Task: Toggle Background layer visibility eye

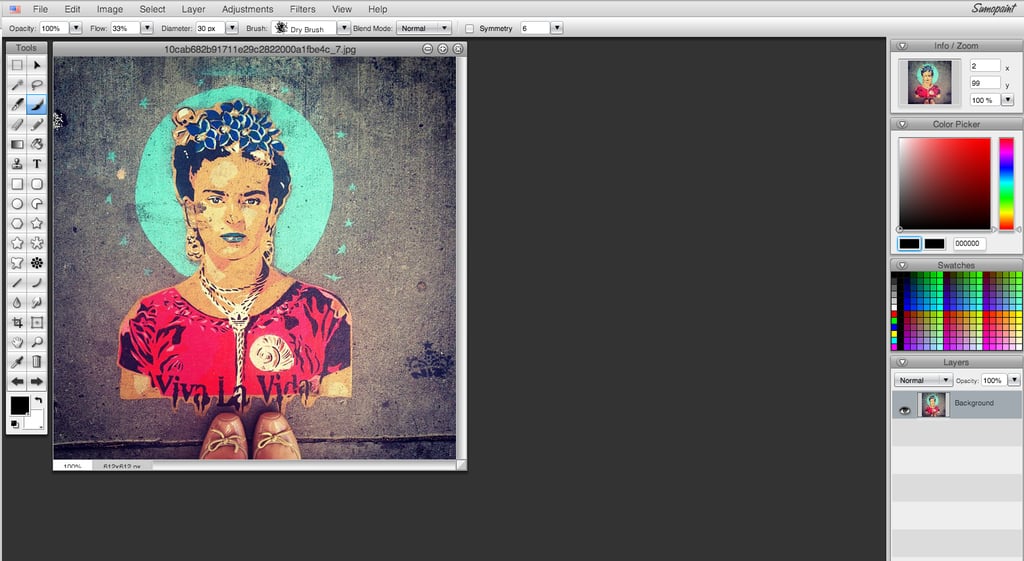Action: click(x=904, y=410)
